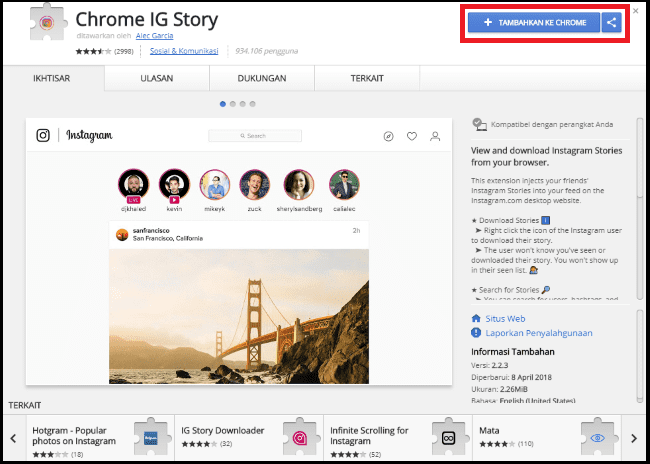Click the Ukuran: 2.26MiB text
Screen dimensions: 650x464
500,389
